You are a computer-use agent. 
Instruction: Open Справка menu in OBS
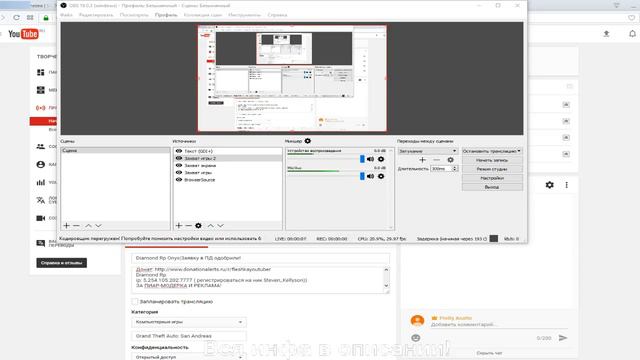[278, 15]
